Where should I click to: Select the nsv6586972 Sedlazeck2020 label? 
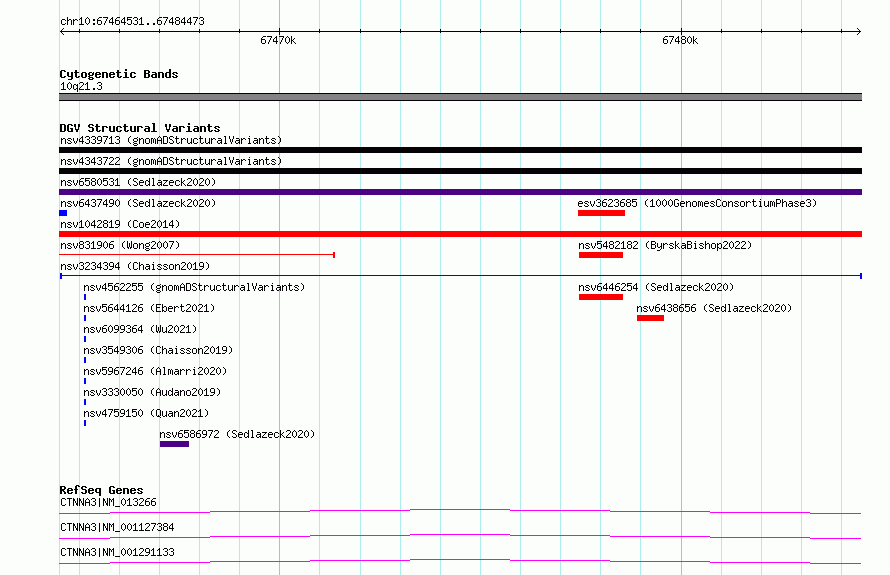pyautogui.click(x=237, y=434)
